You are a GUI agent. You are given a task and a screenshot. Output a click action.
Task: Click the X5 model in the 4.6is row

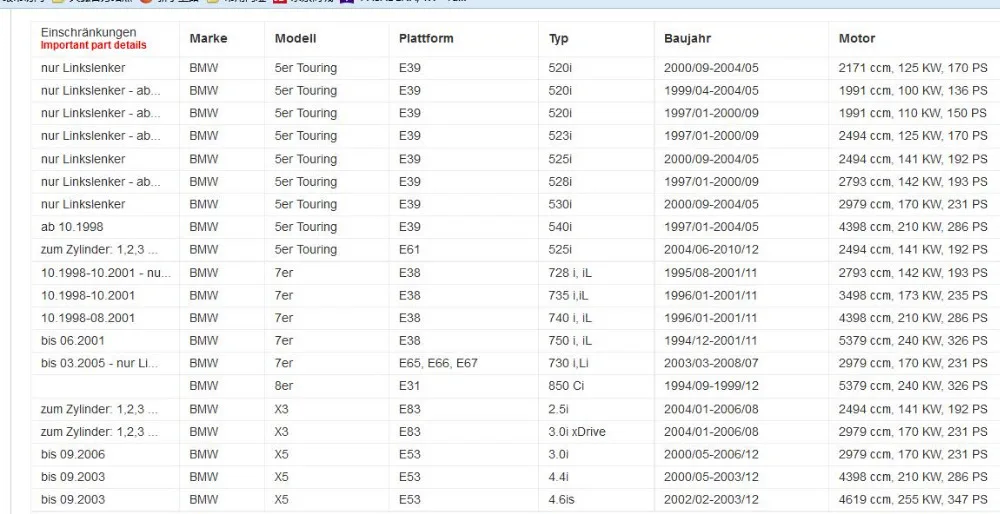[x=281, y=500]
